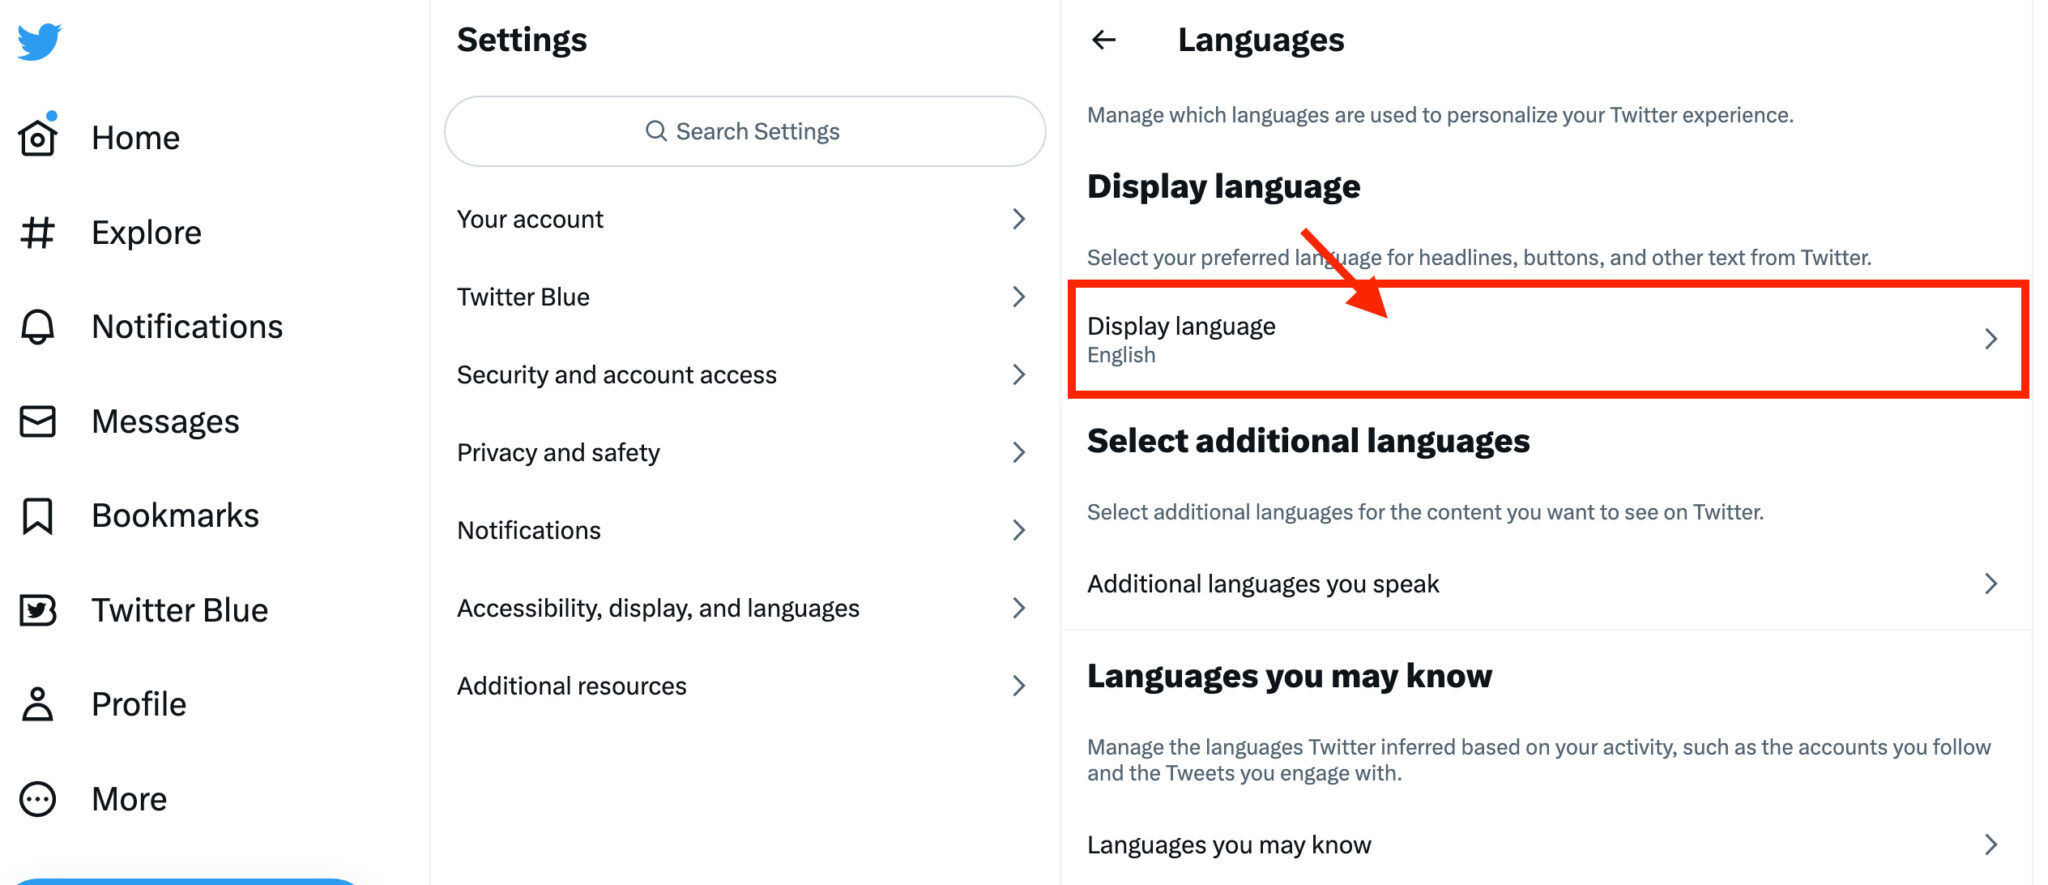Click the back arrow on Languages page

coord(1104,40)
